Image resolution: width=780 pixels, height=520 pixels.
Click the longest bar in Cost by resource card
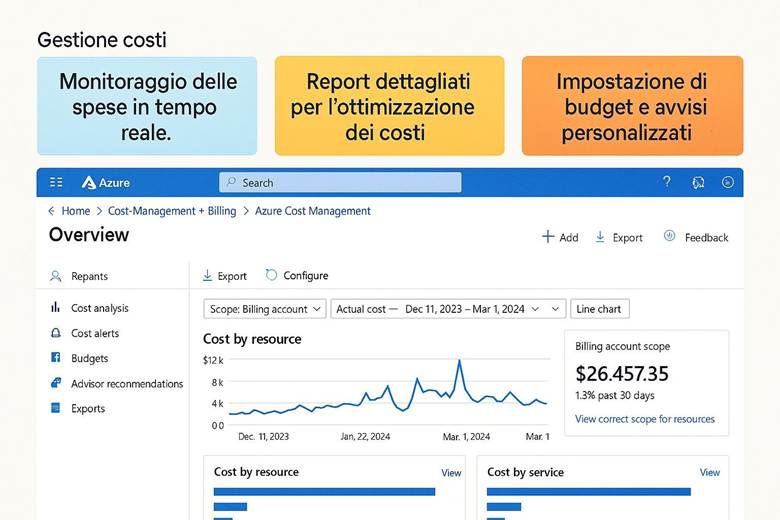(x=324, y=492)
